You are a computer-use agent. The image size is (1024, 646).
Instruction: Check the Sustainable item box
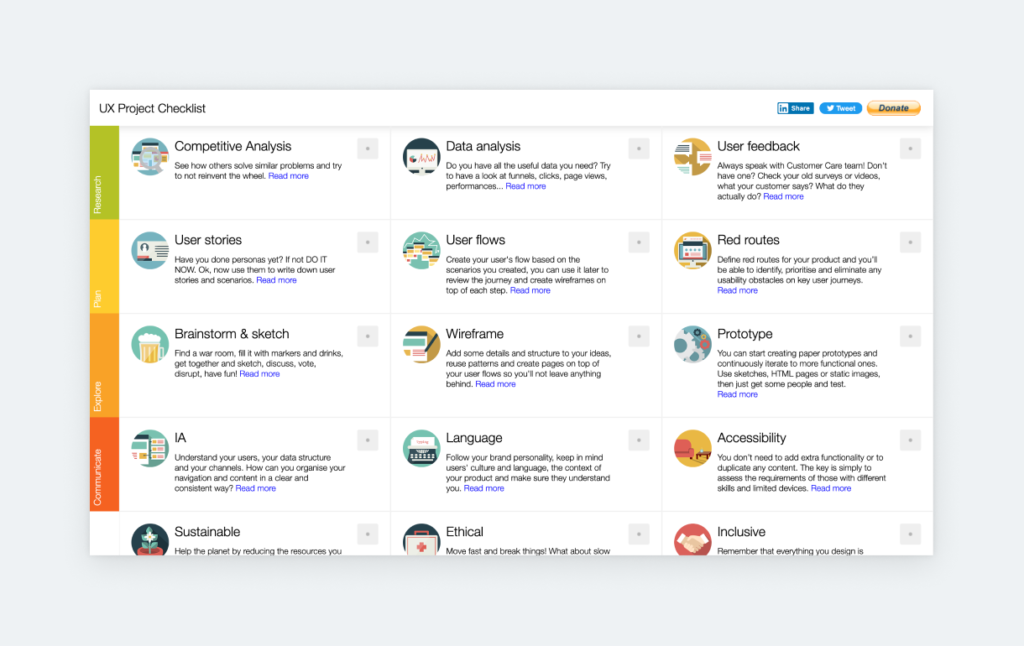coord(368,534)
